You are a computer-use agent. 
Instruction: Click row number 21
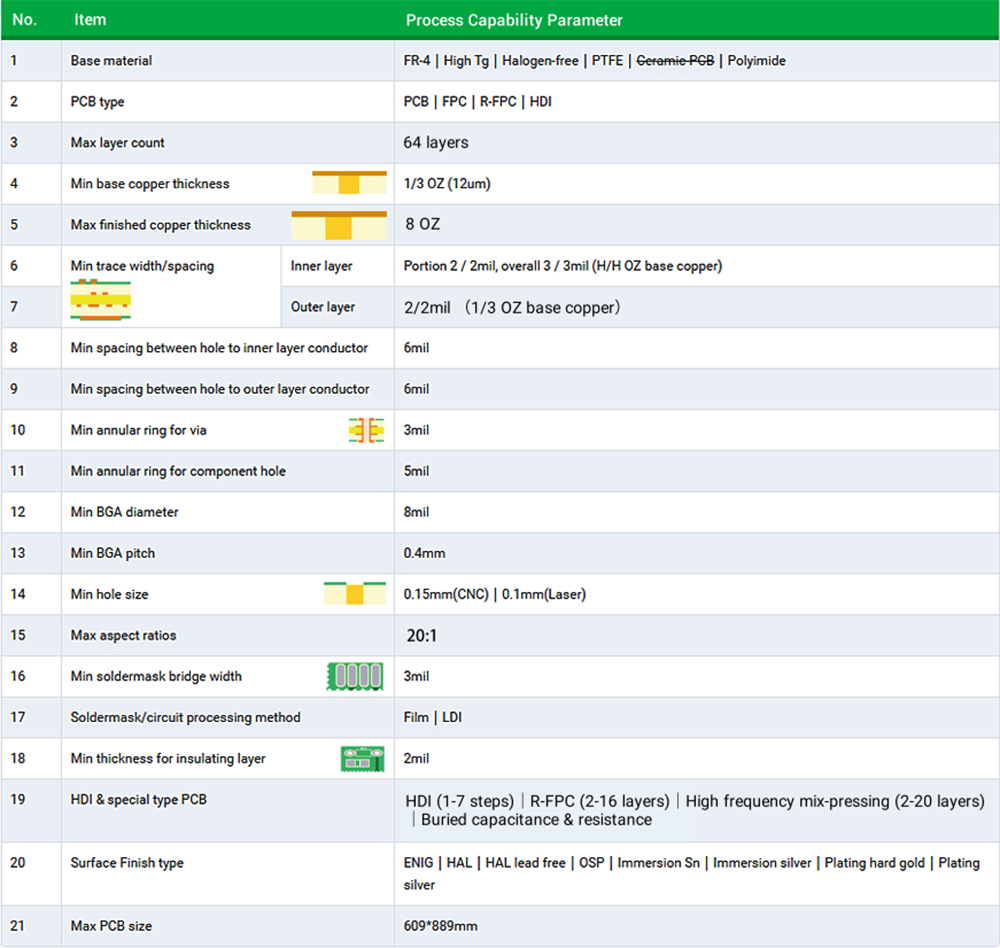17,926
